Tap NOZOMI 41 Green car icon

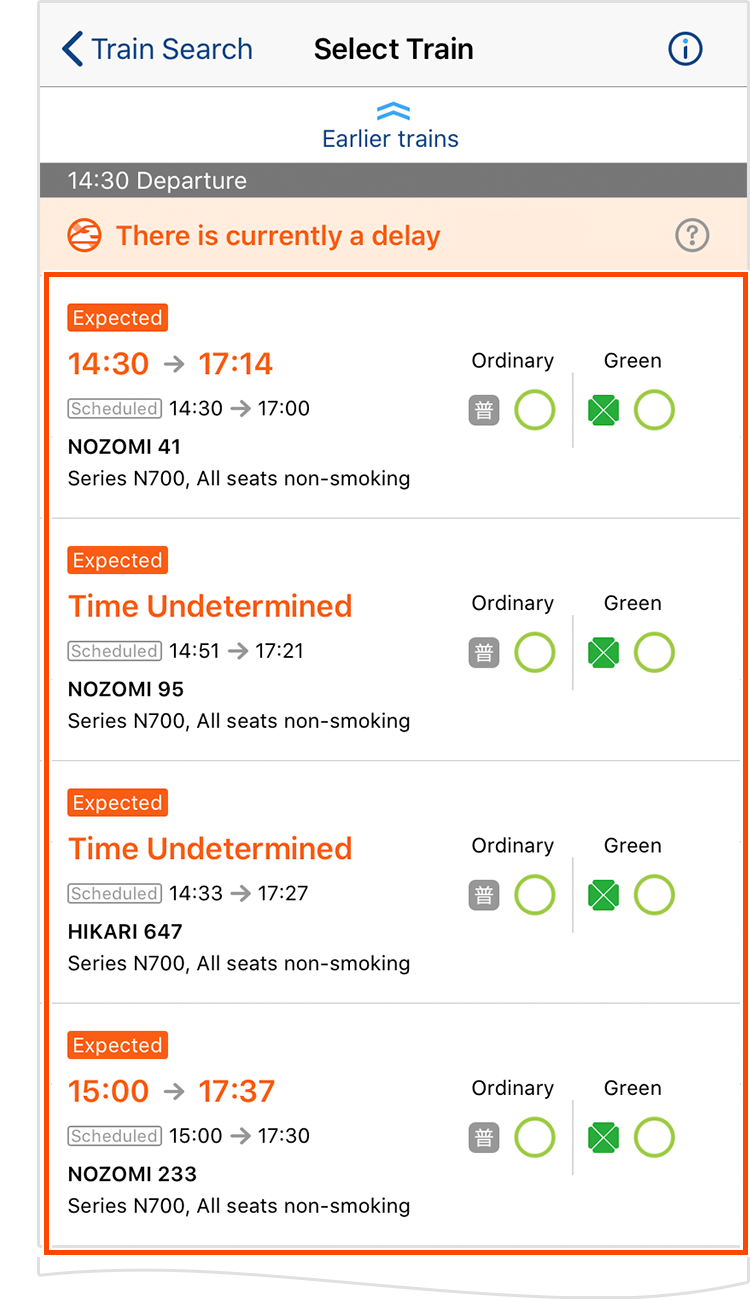click(604, 410)
